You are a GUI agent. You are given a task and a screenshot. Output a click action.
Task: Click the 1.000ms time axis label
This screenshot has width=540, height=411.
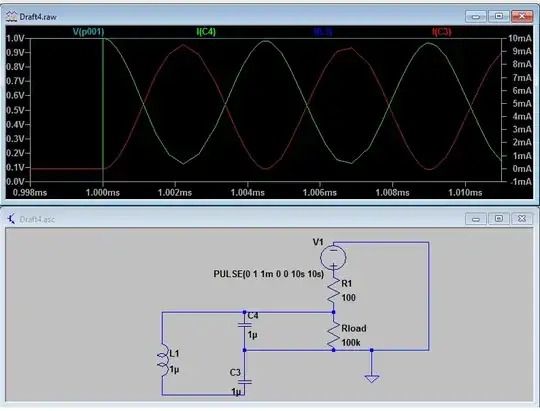click(x=103, y=192)
